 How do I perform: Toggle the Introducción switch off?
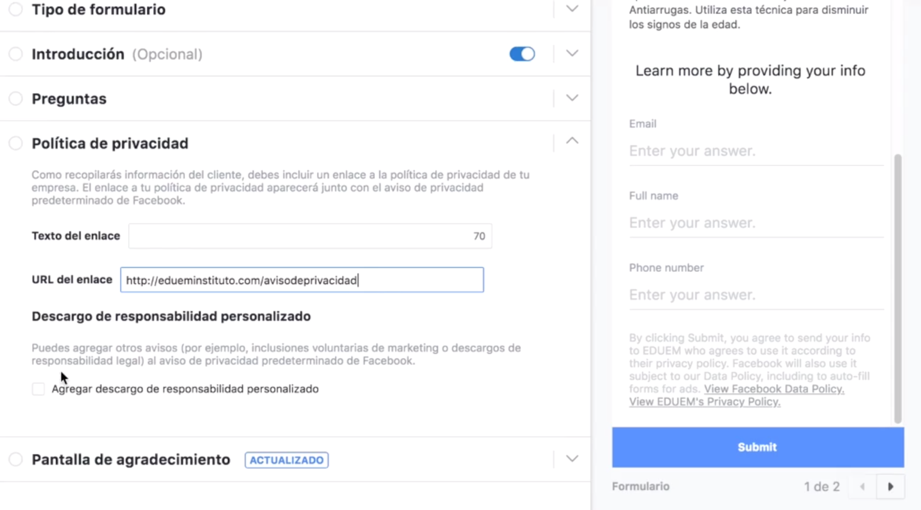pyautogui.click(x=522, y=54)
